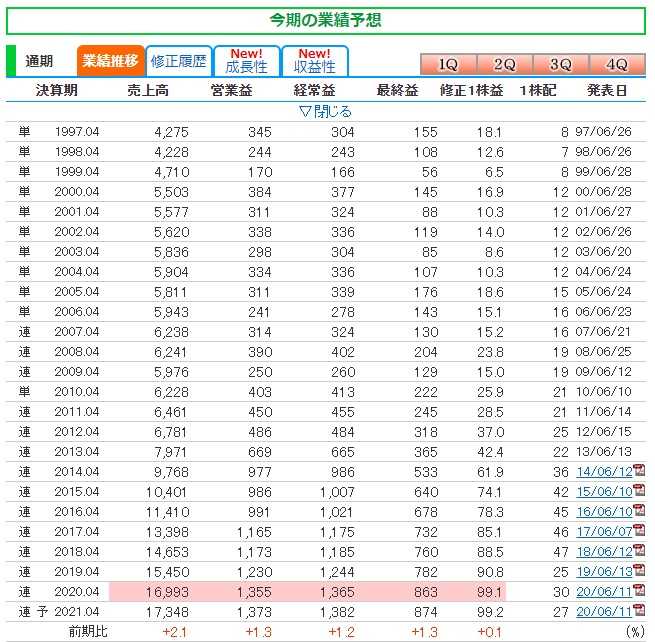
Task: Open the PDF icon beside 15/06/10
Action: (x=639, y=492)
